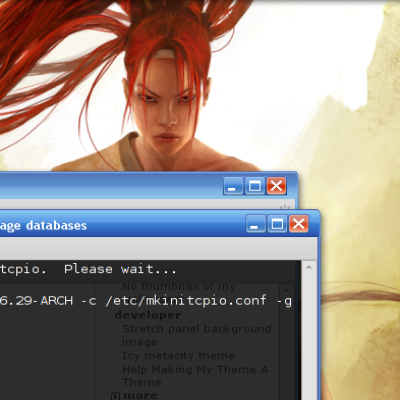Image resolution: width=400 pixels, height=400 pixels.
Task: Expand the 'more' item in dimmed list
Action: (115, 396)
